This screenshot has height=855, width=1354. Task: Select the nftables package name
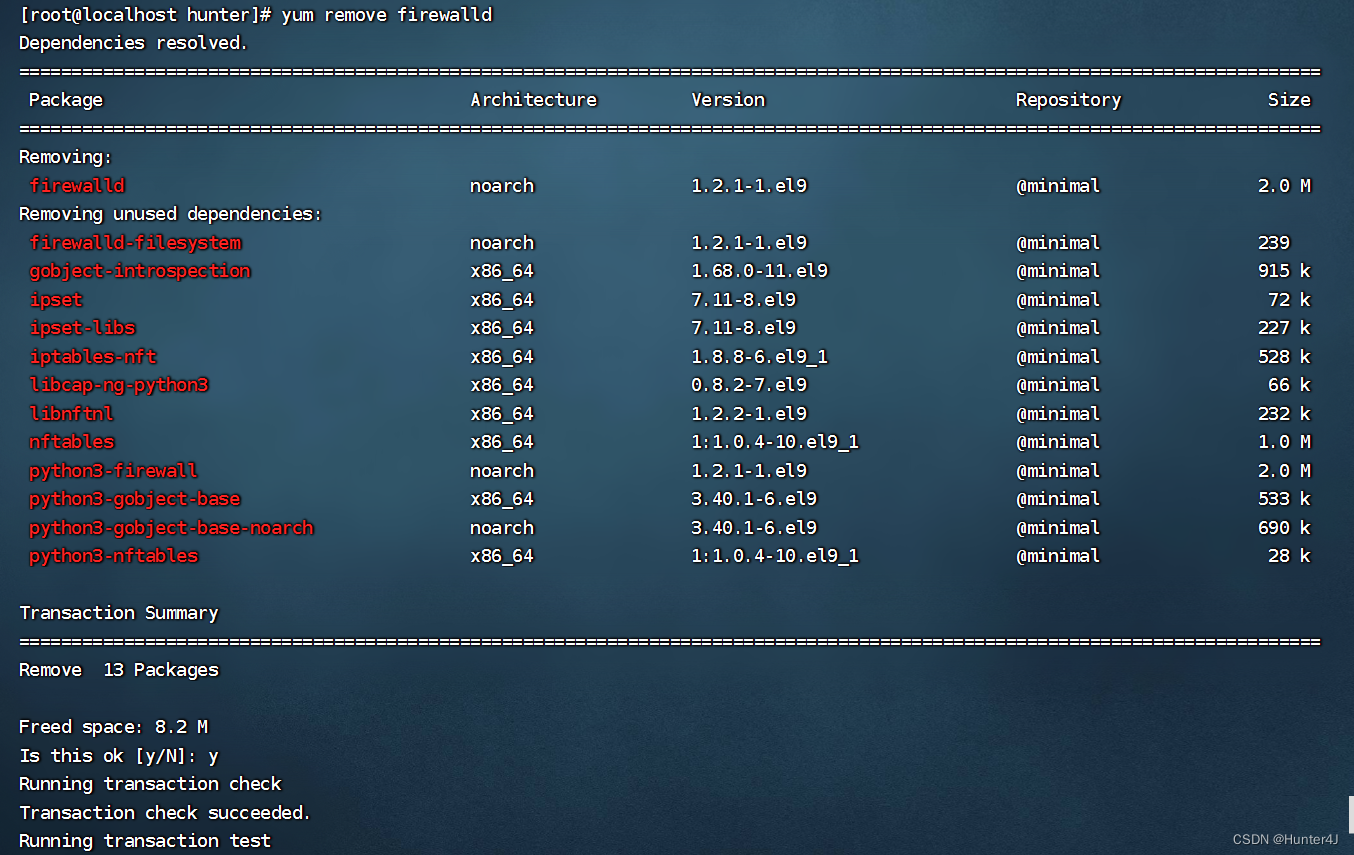71,442
